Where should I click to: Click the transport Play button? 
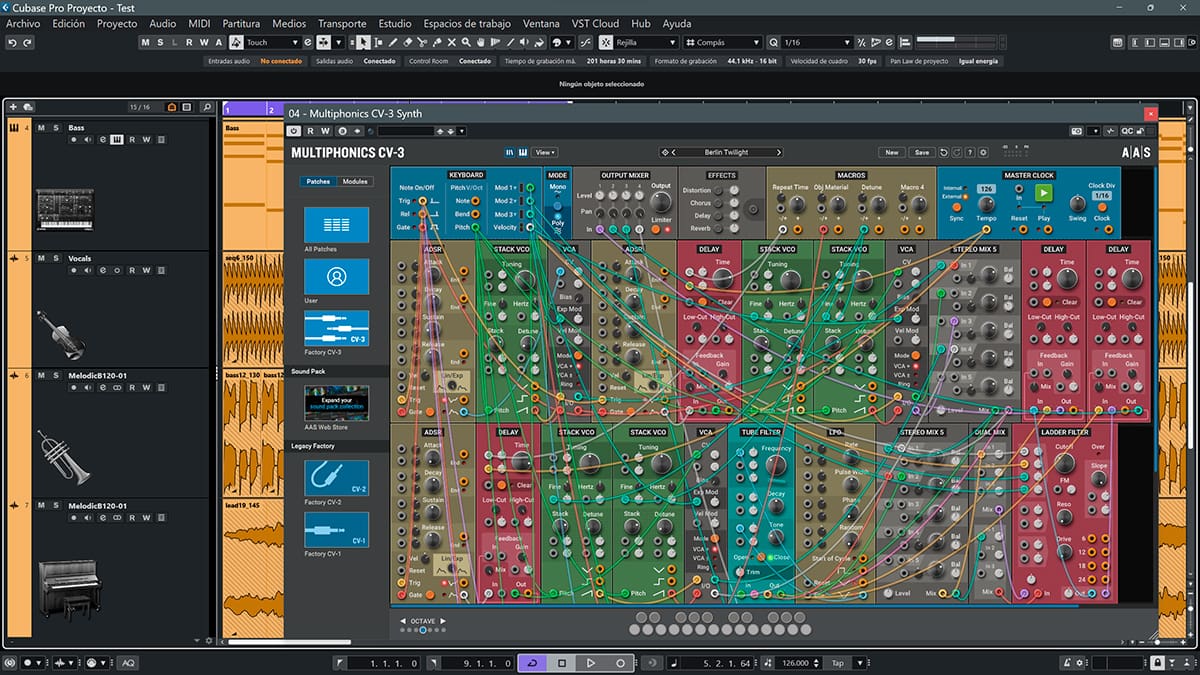tap(591, 663)
